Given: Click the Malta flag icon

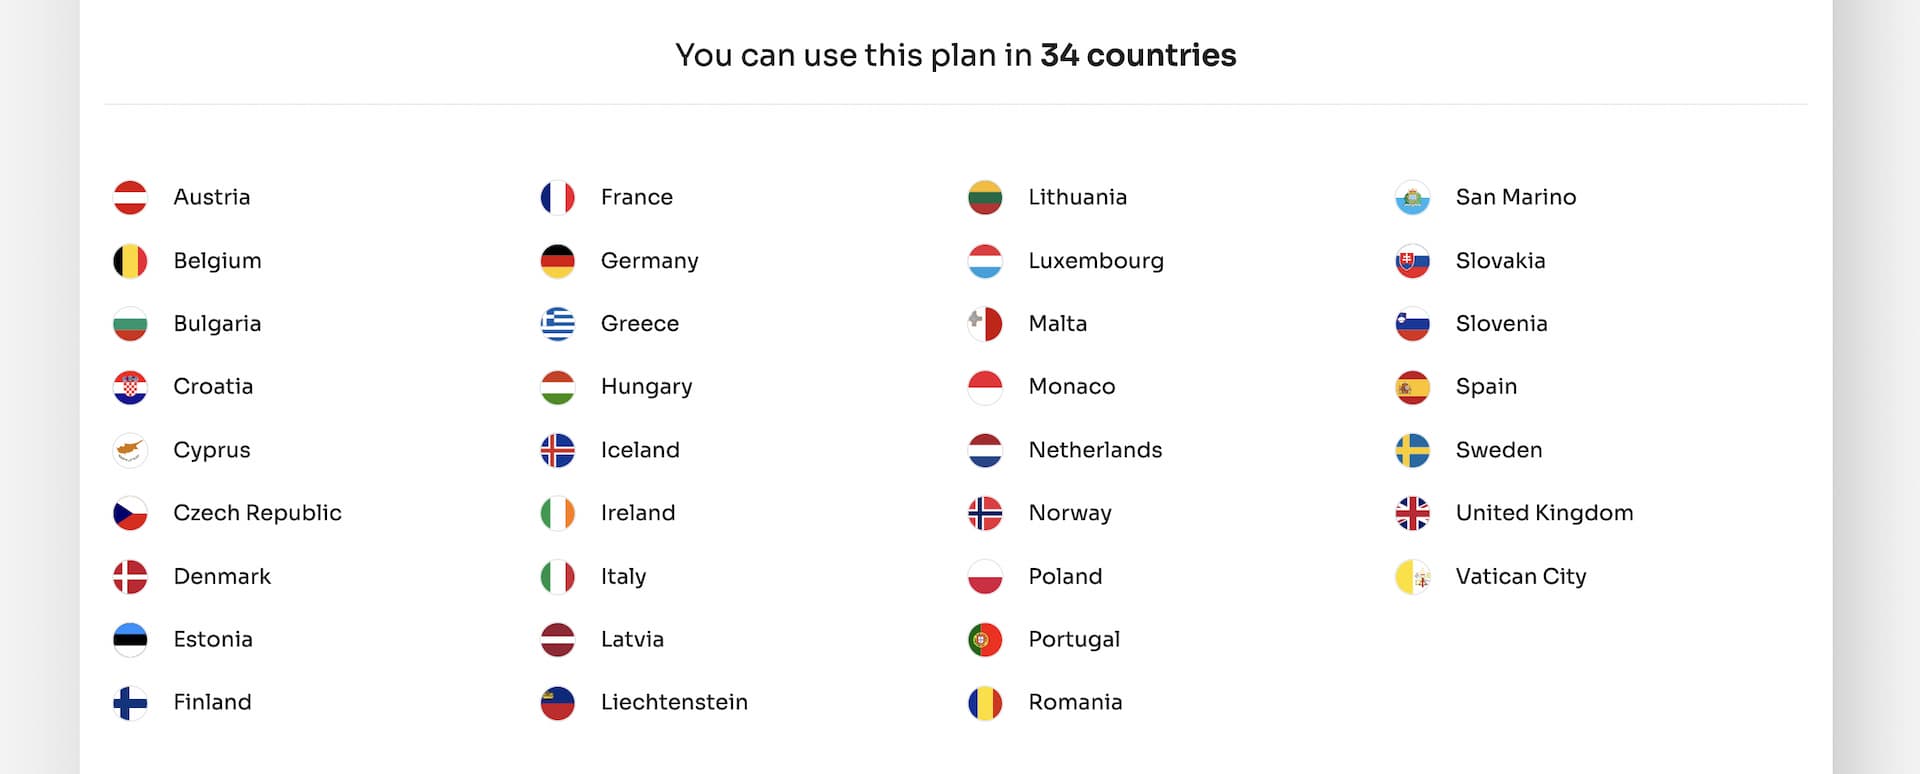Looking at the screenshot, I should [985, 324].
